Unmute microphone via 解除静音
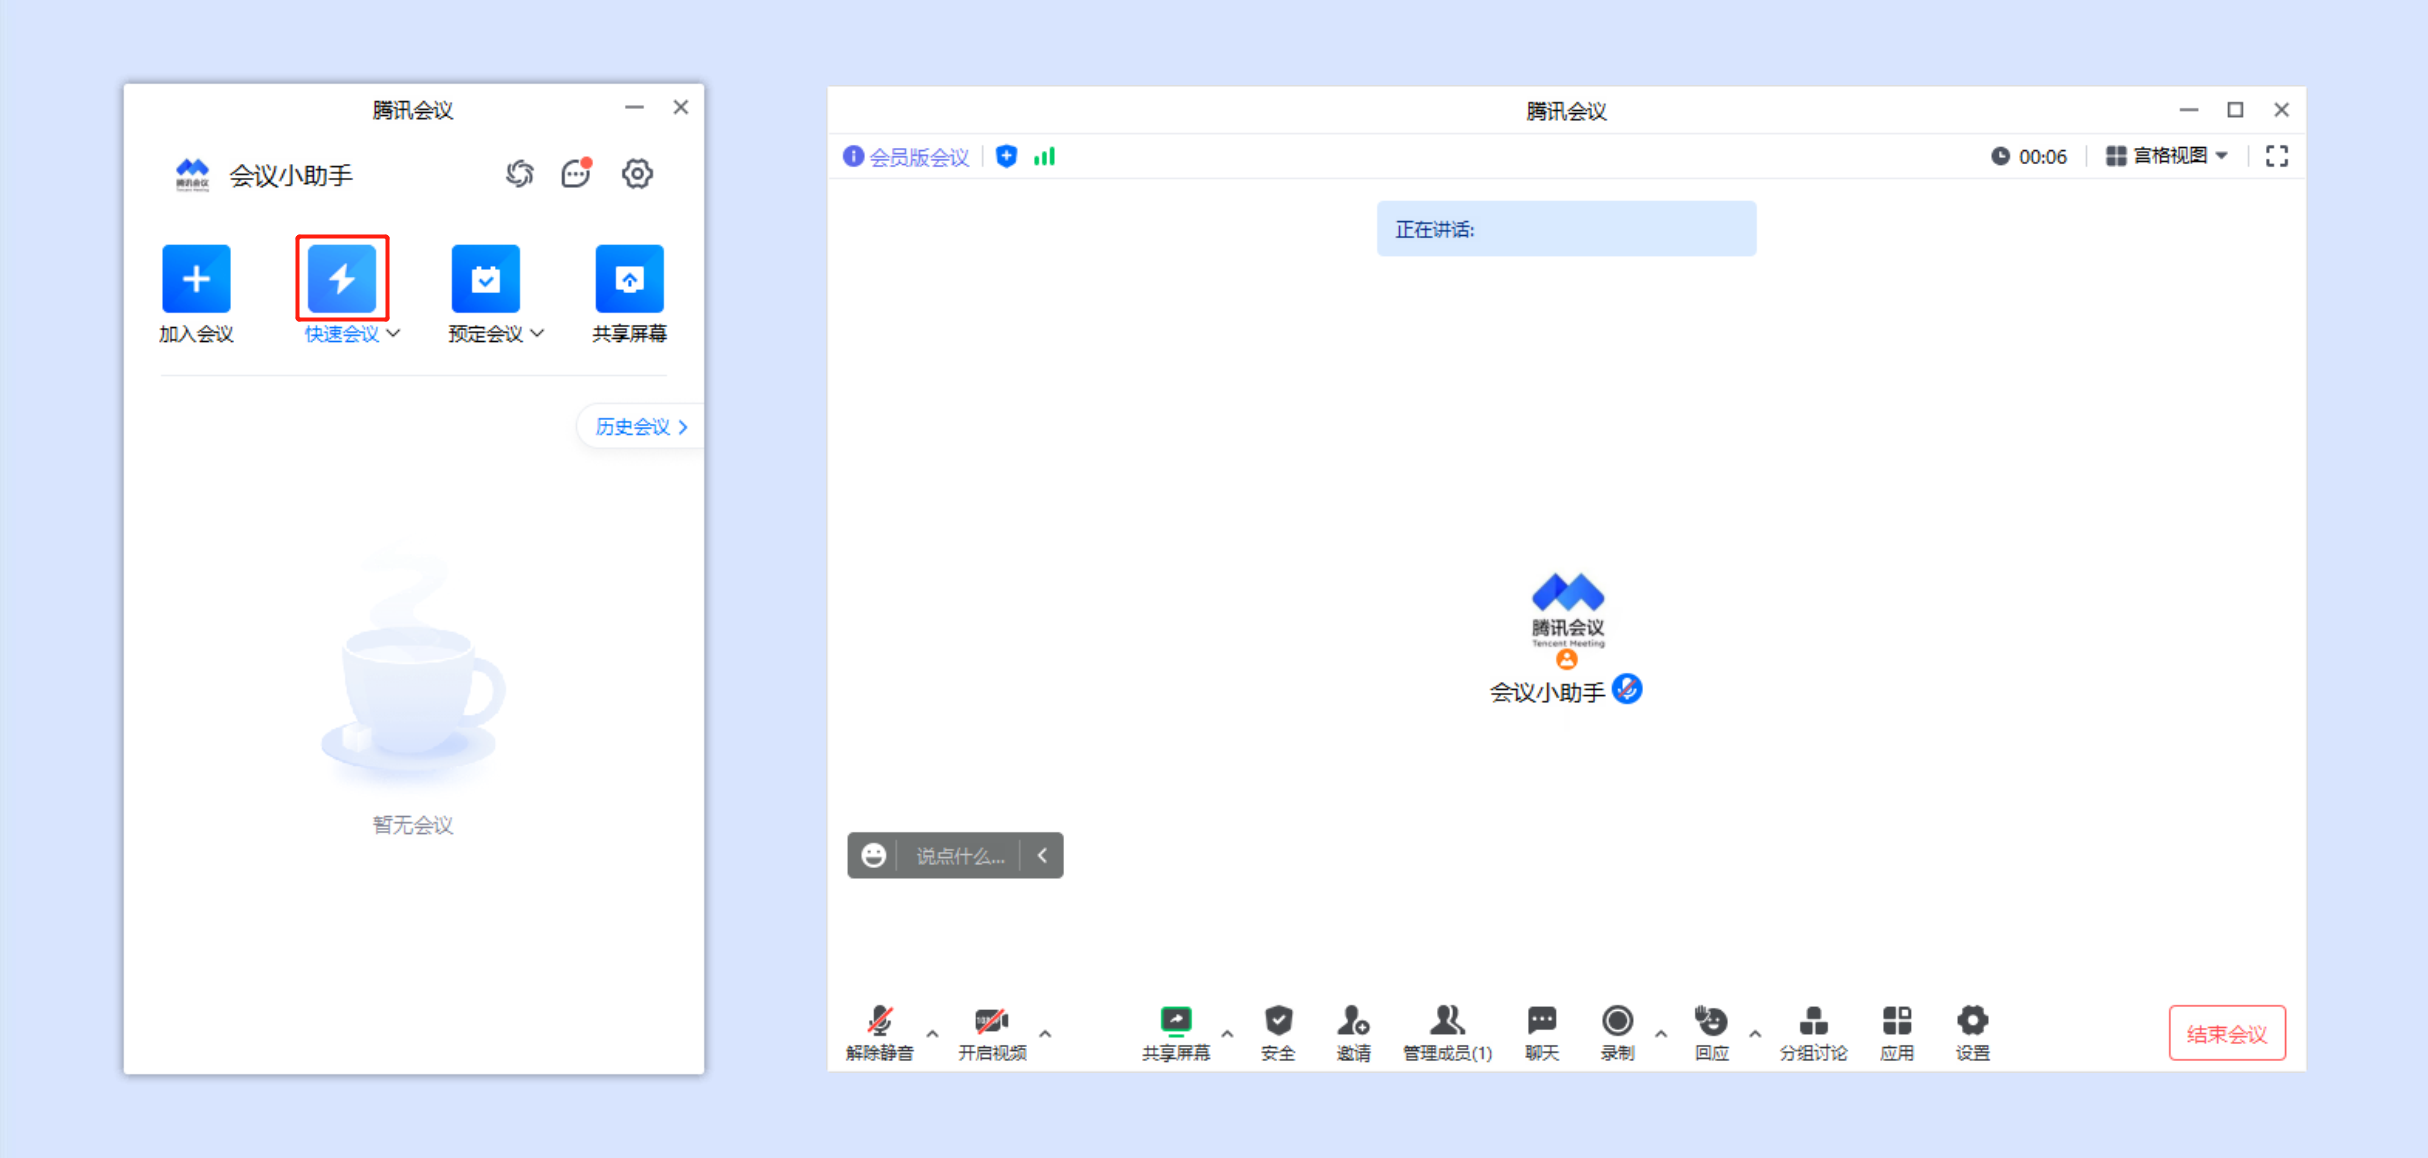 click(x=880, y=1033)
